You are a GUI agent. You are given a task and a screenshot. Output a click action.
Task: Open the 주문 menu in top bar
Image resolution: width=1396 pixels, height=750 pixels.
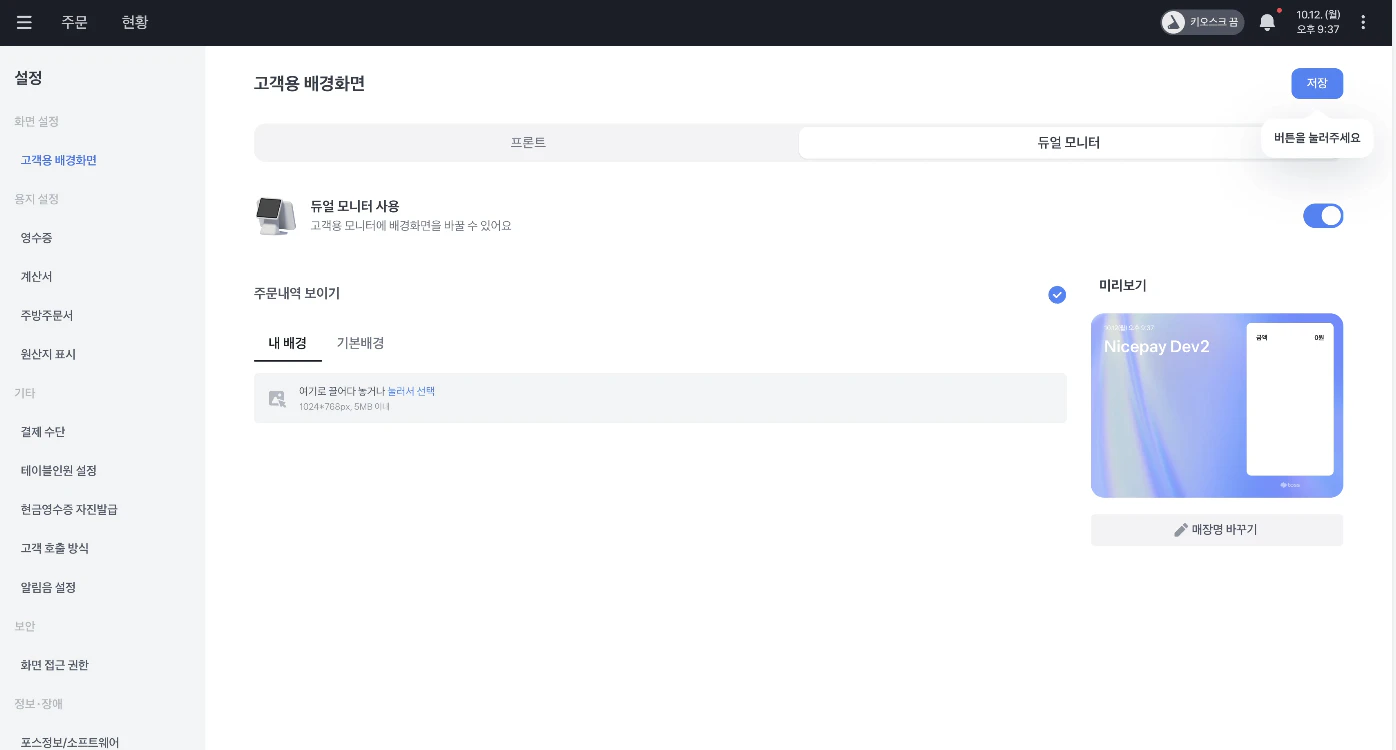[74, 22]
